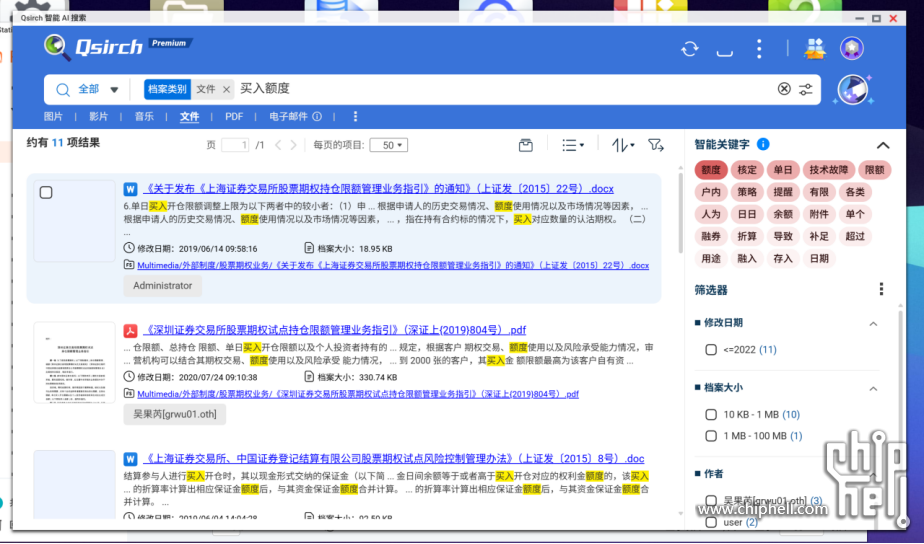Open first result's Multimedia folder path link
924x544 pixels.
pyautogui.click(x=393, y=265)
